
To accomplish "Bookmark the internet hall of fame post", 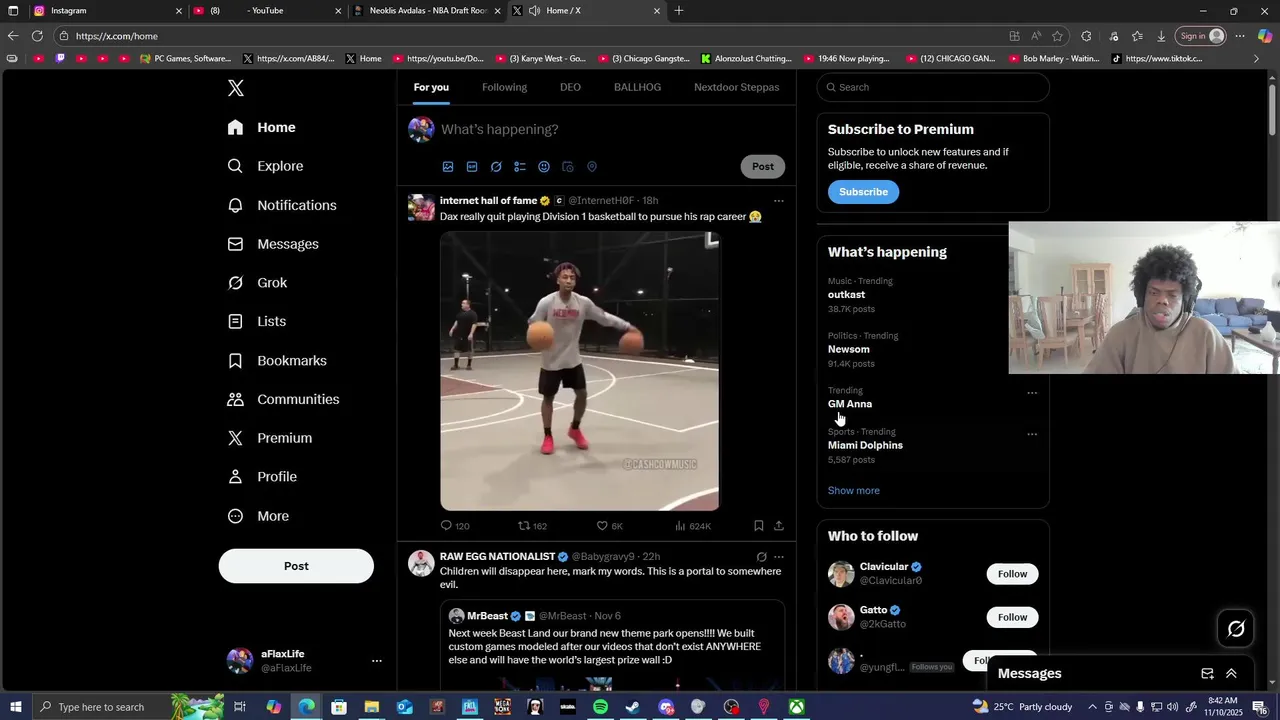I will point(758,526).
